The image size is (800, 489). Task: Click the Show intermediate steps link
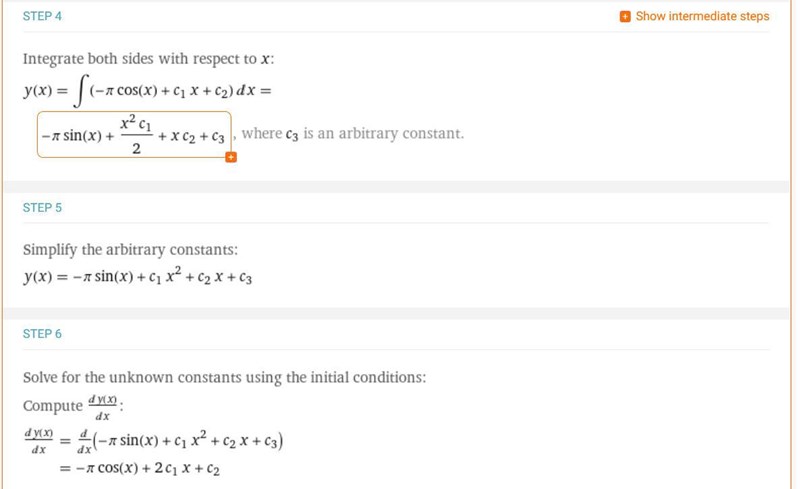click(x=702, y=17)
